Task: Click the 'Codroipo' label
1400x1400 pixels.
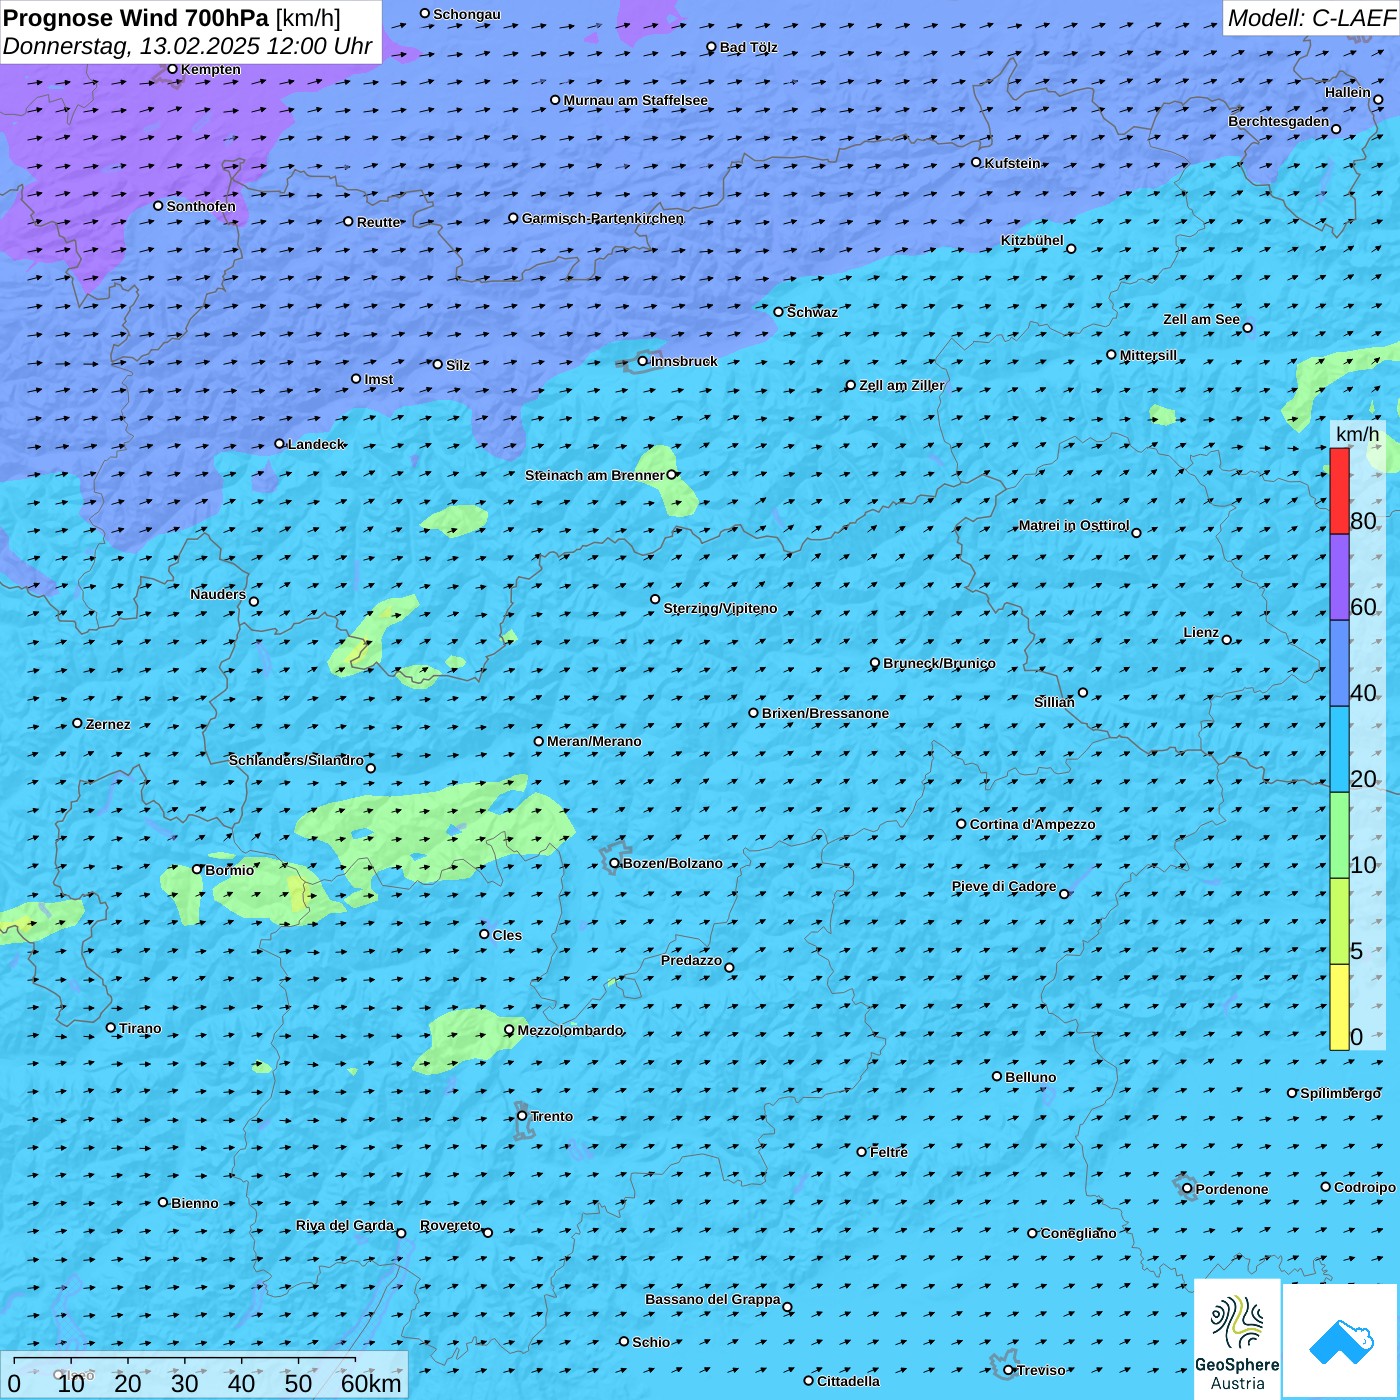Action: point(1364,1187)
